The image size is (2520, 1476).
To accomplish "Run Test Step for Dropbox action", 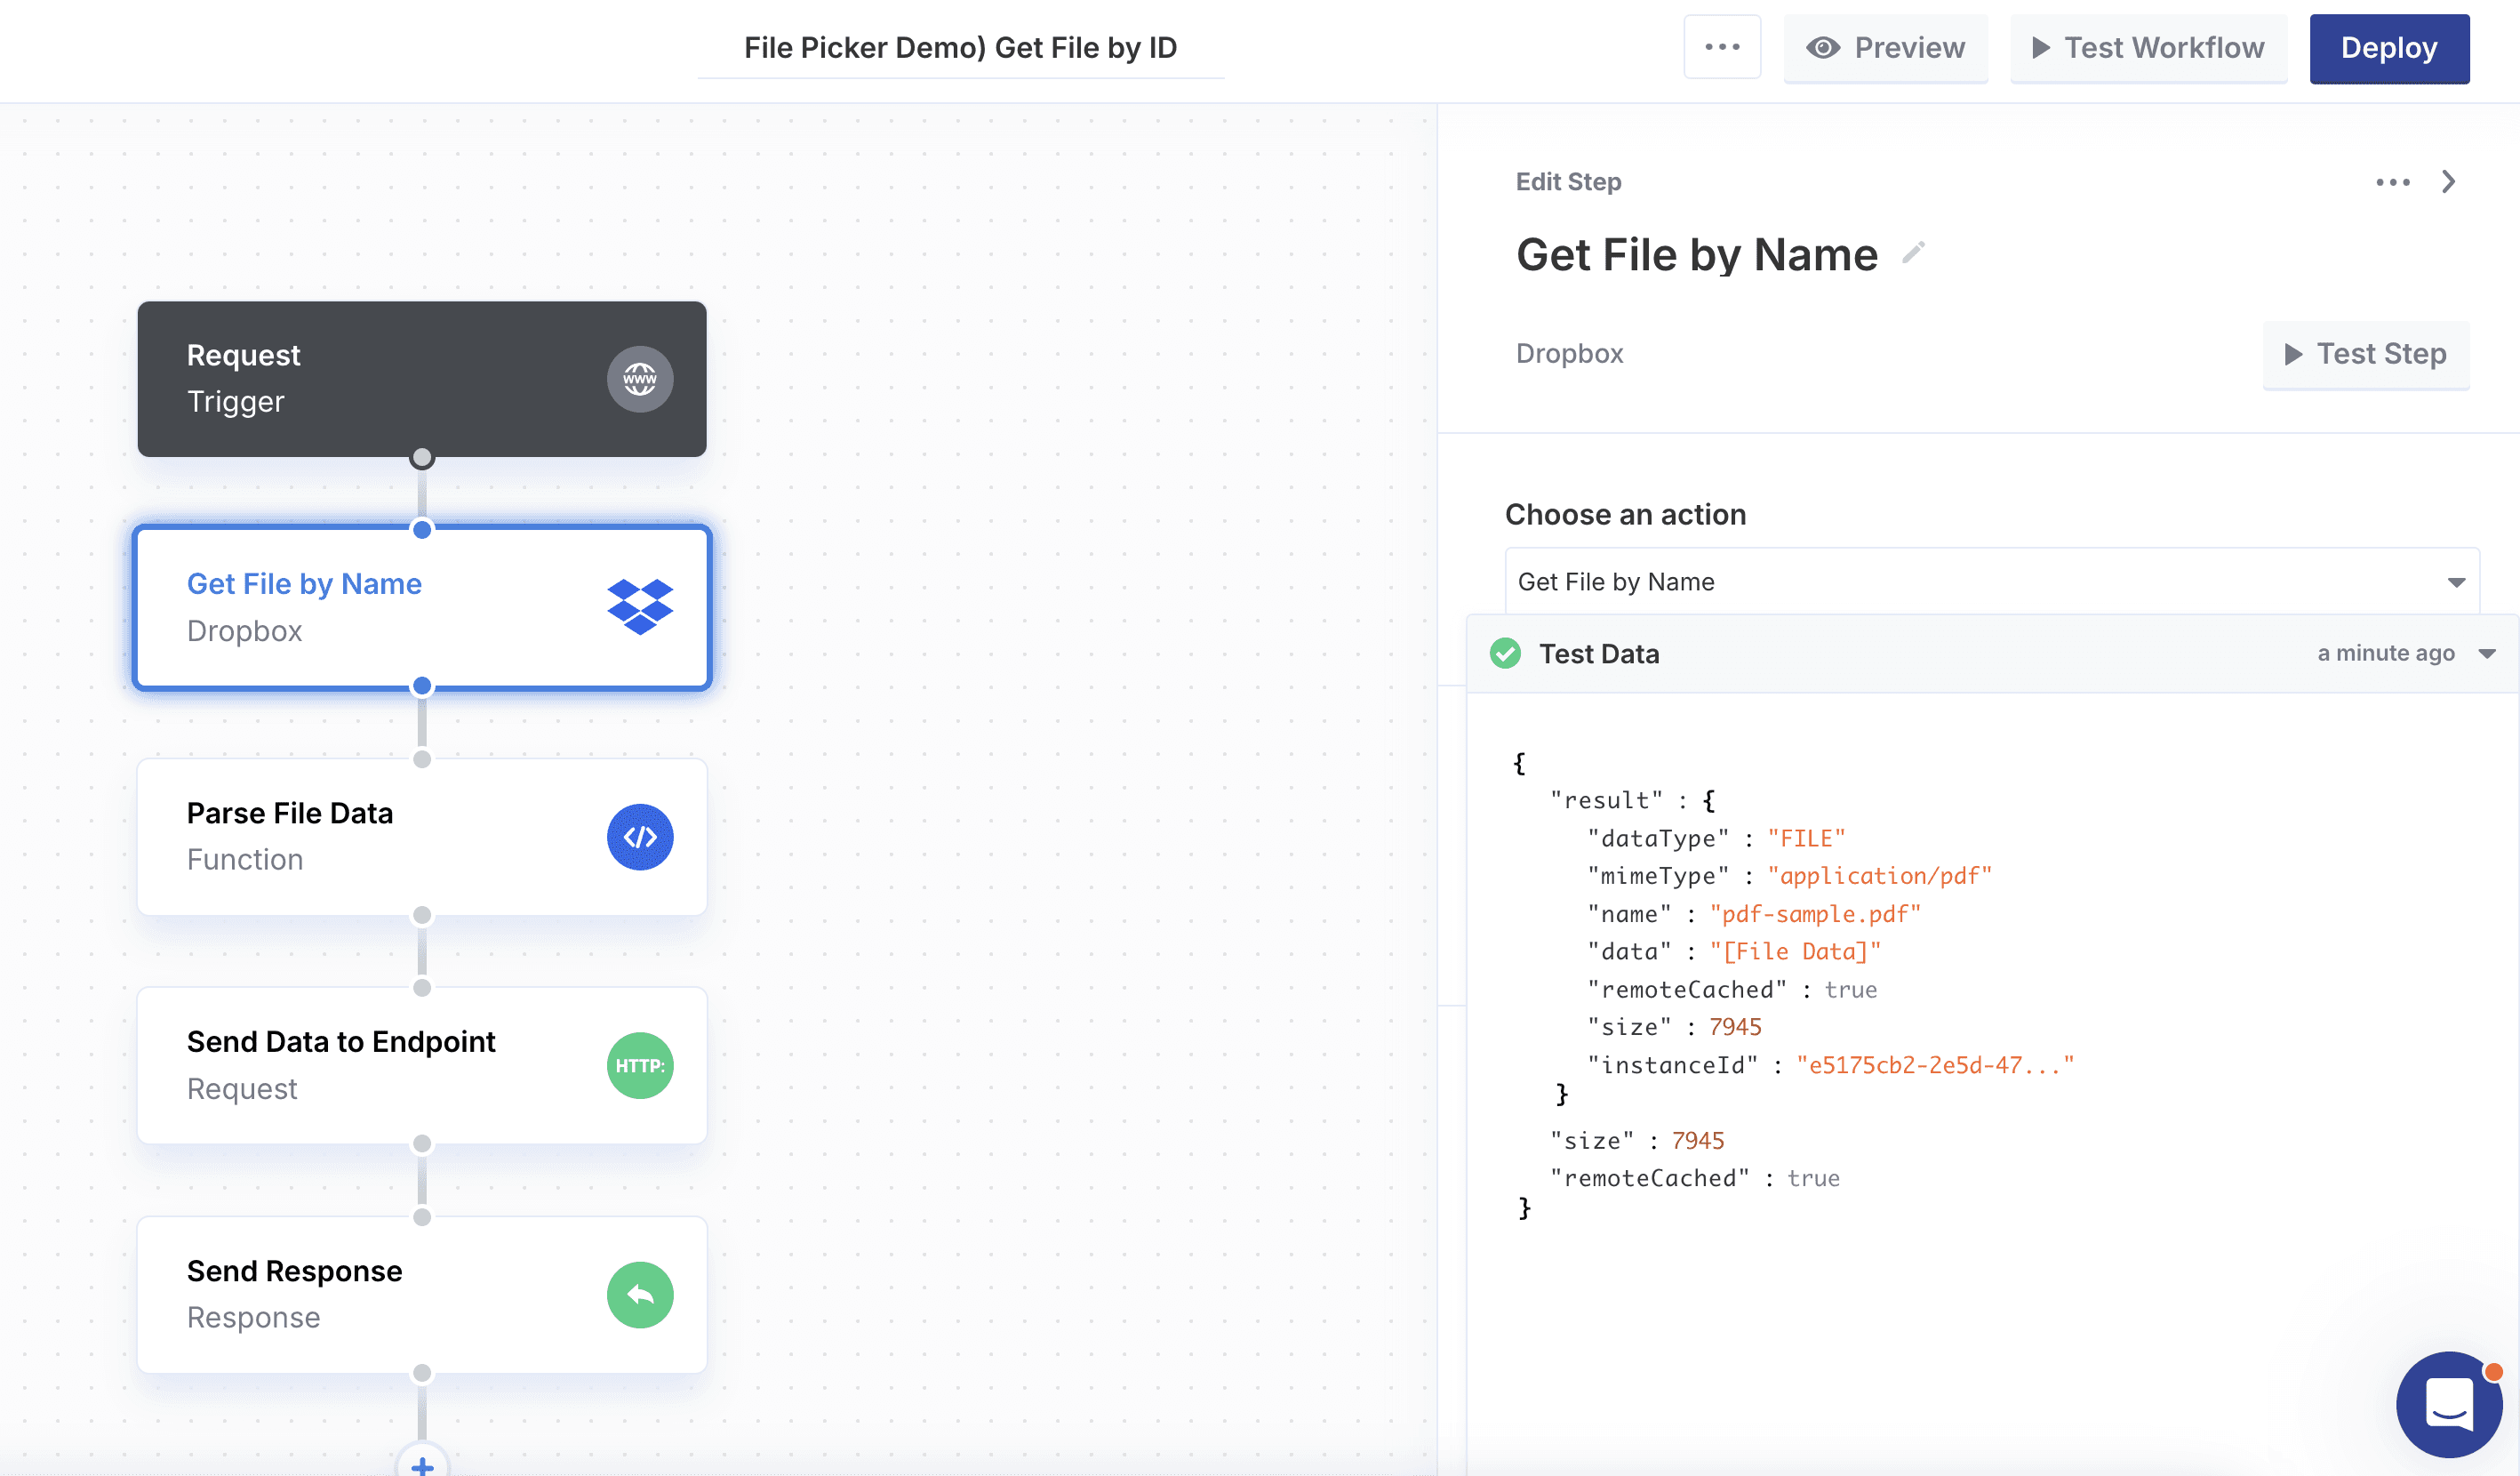I will click(2365, 354).
